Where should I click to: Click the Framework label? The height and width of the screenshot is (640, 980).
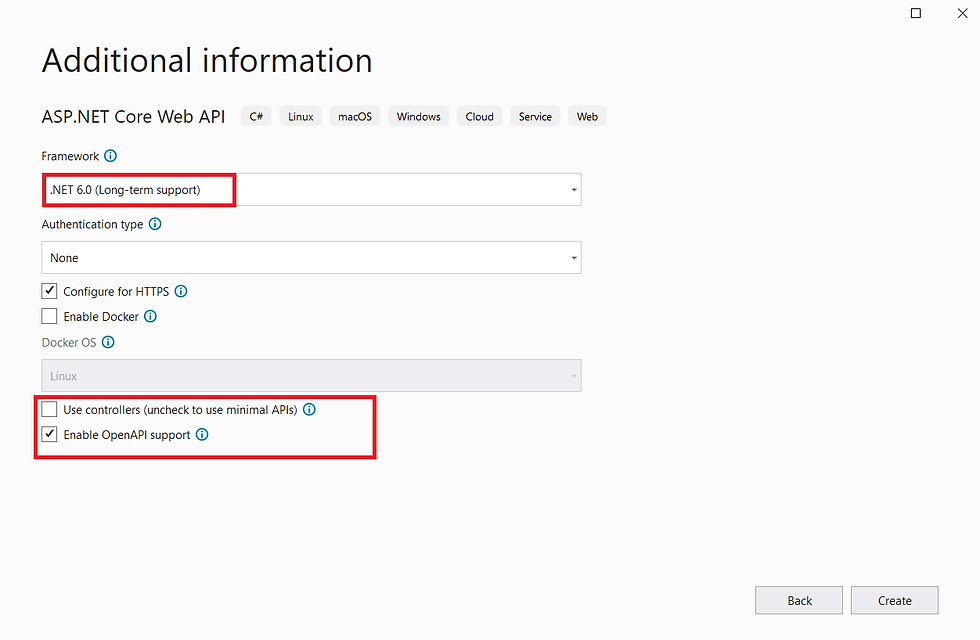coord(70,156)
